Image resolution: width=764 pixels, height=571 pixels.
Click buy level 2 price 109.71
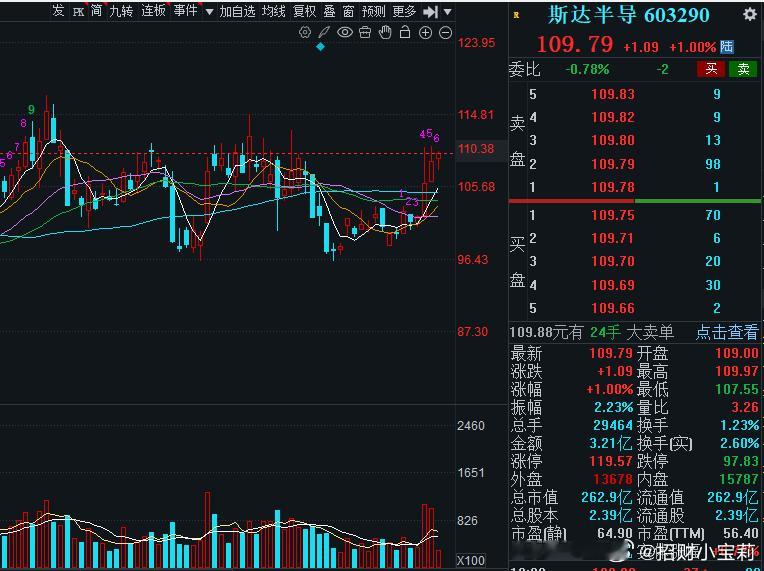pos(613,238)
